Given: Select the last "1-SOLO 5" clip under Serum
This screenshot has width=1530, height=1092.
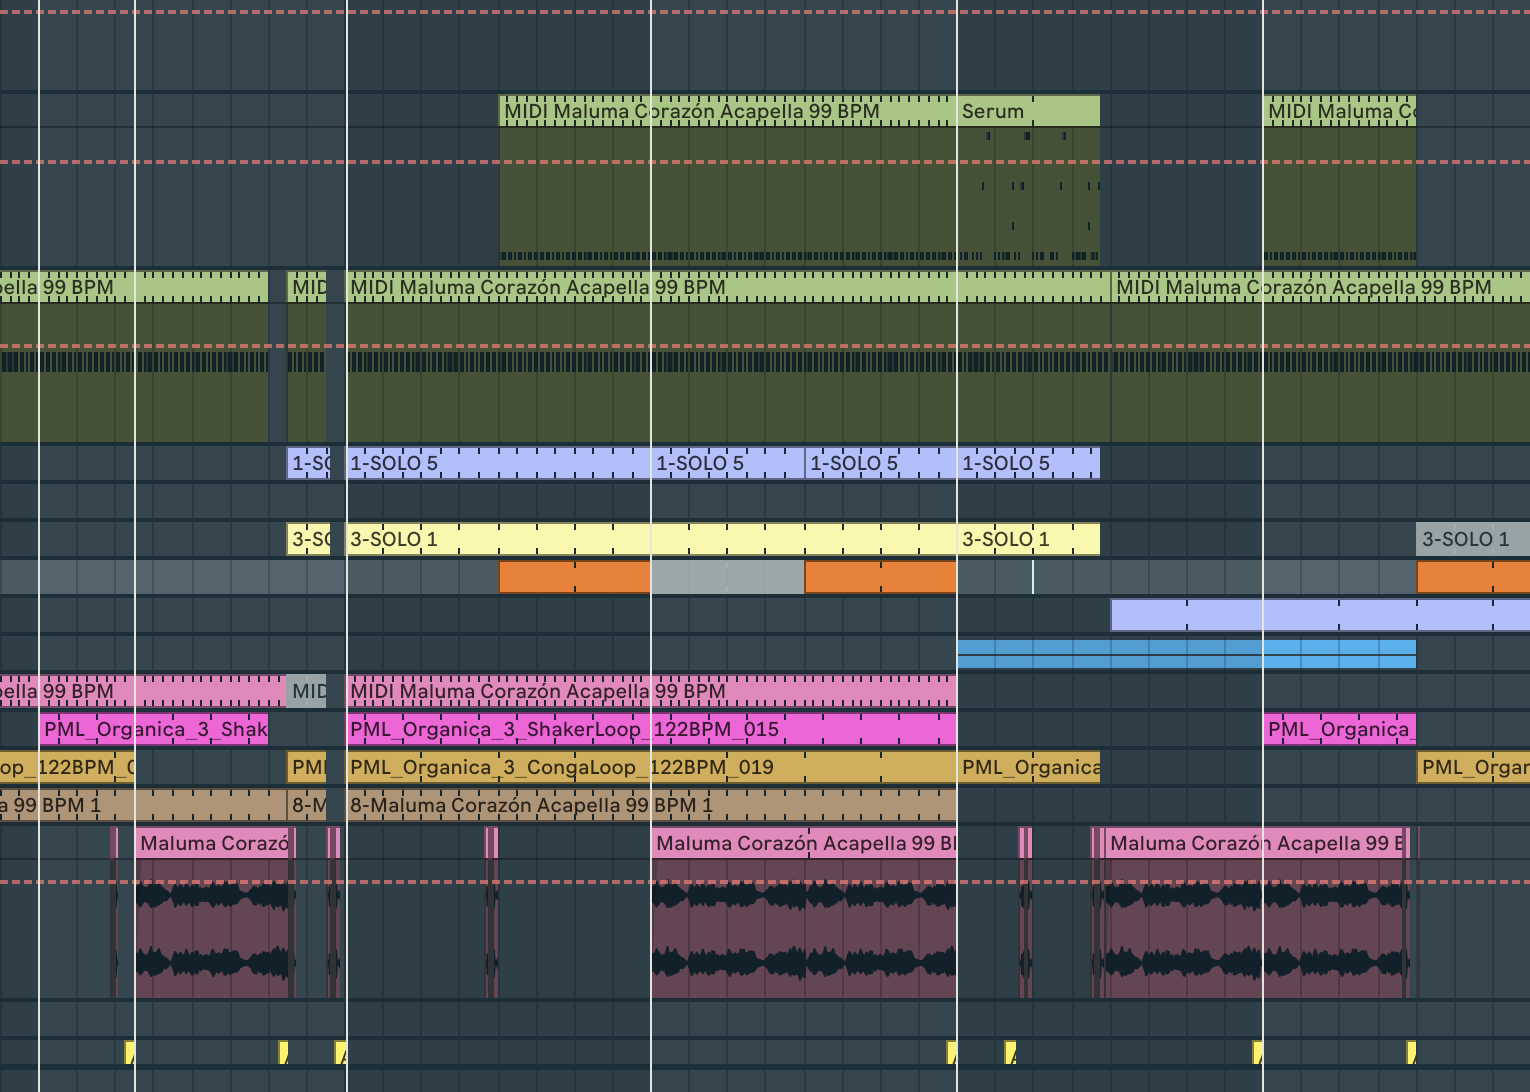Looking at the screenshot, I should pos(1029,463).
